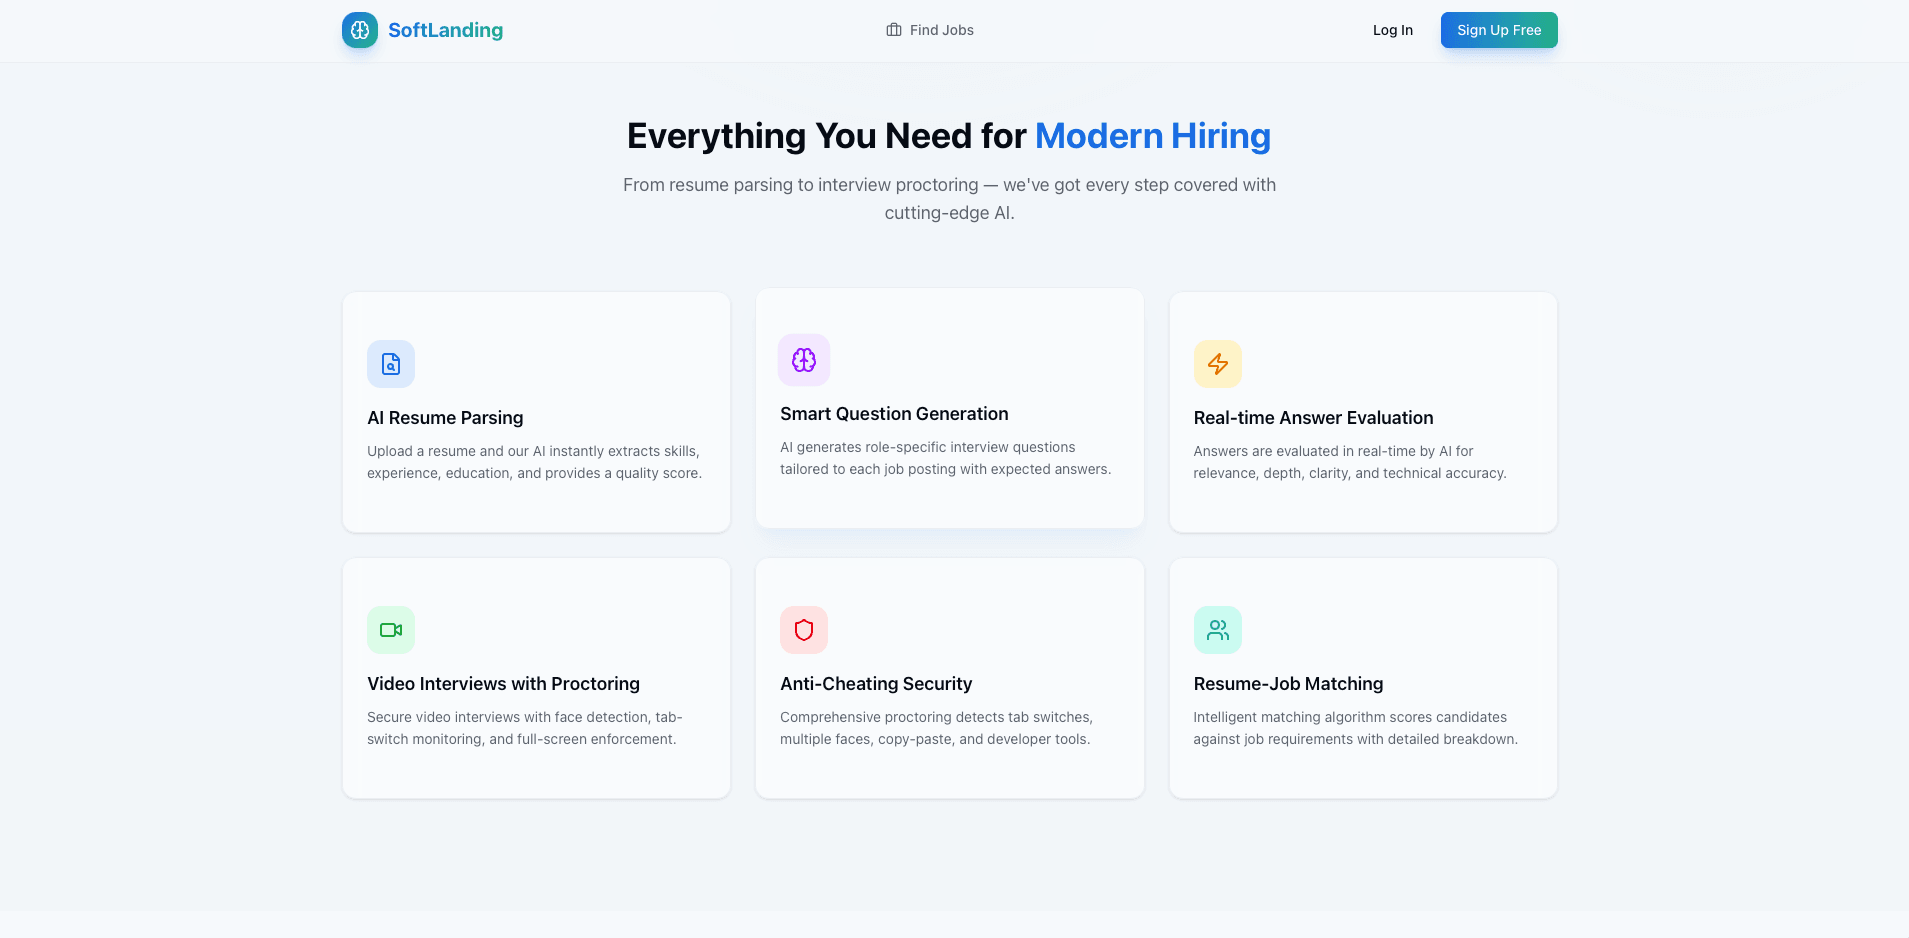Click the green video camera icon
The height and width of the screenshot is (938, 1909).
(391, 630)
